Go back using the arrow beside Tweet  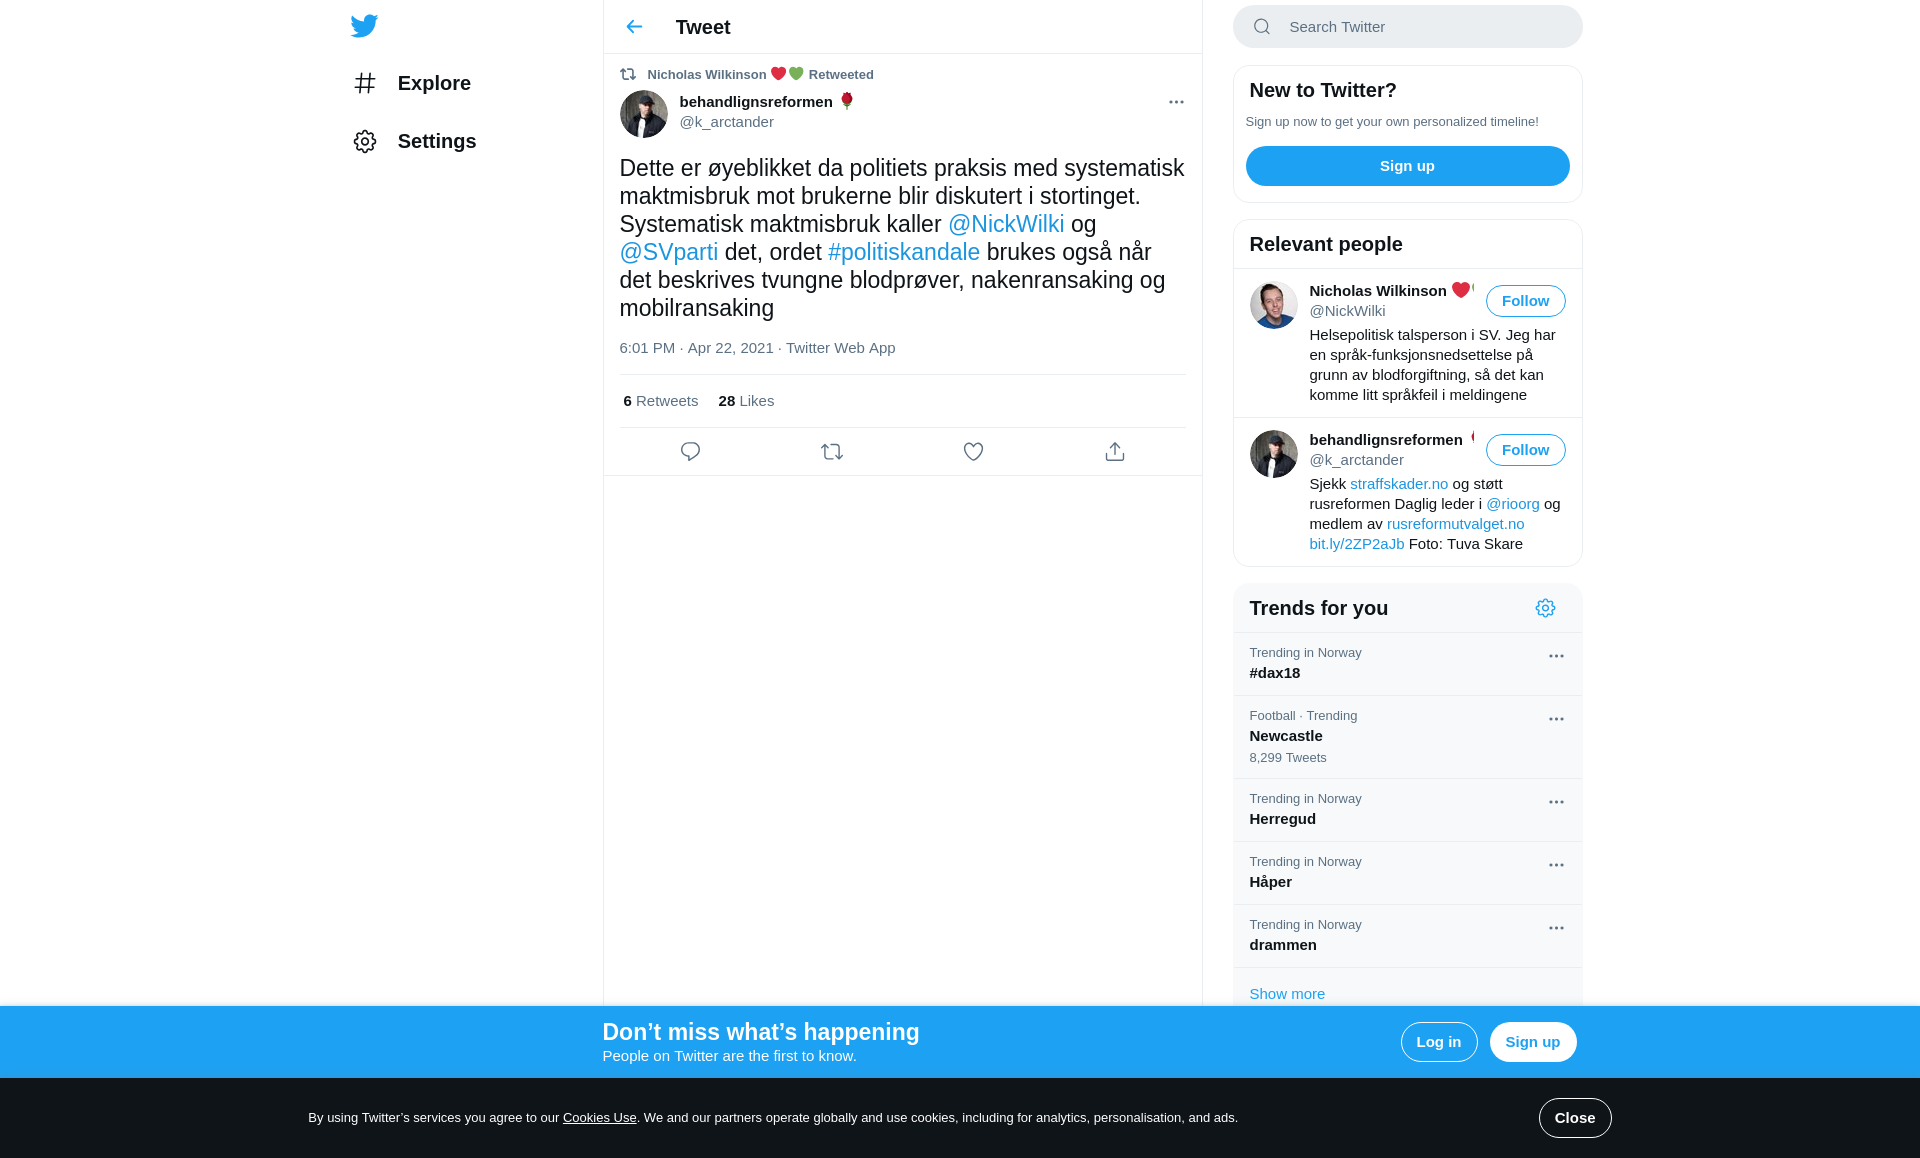[634, 27]
